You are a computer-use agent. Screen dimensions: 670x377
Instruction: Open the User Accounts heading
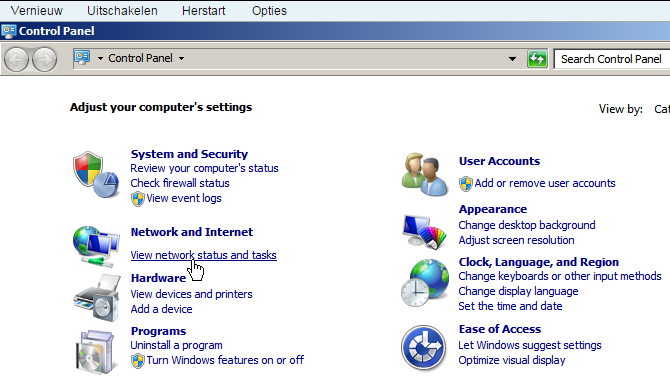click(500, 161)
